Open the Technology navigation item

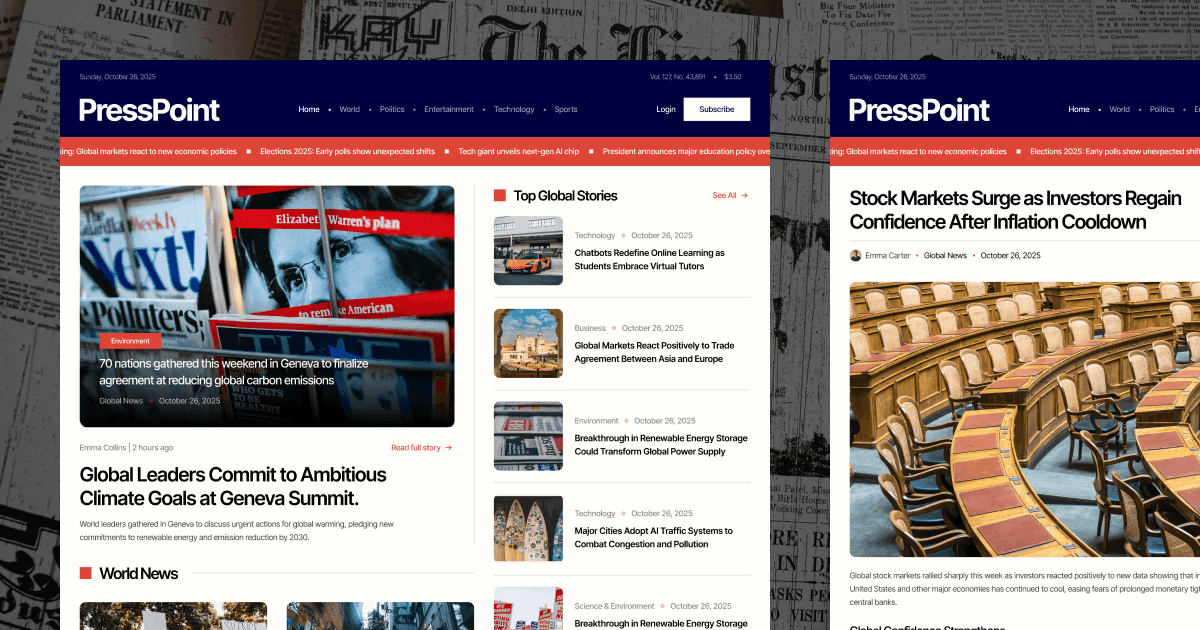514,109
